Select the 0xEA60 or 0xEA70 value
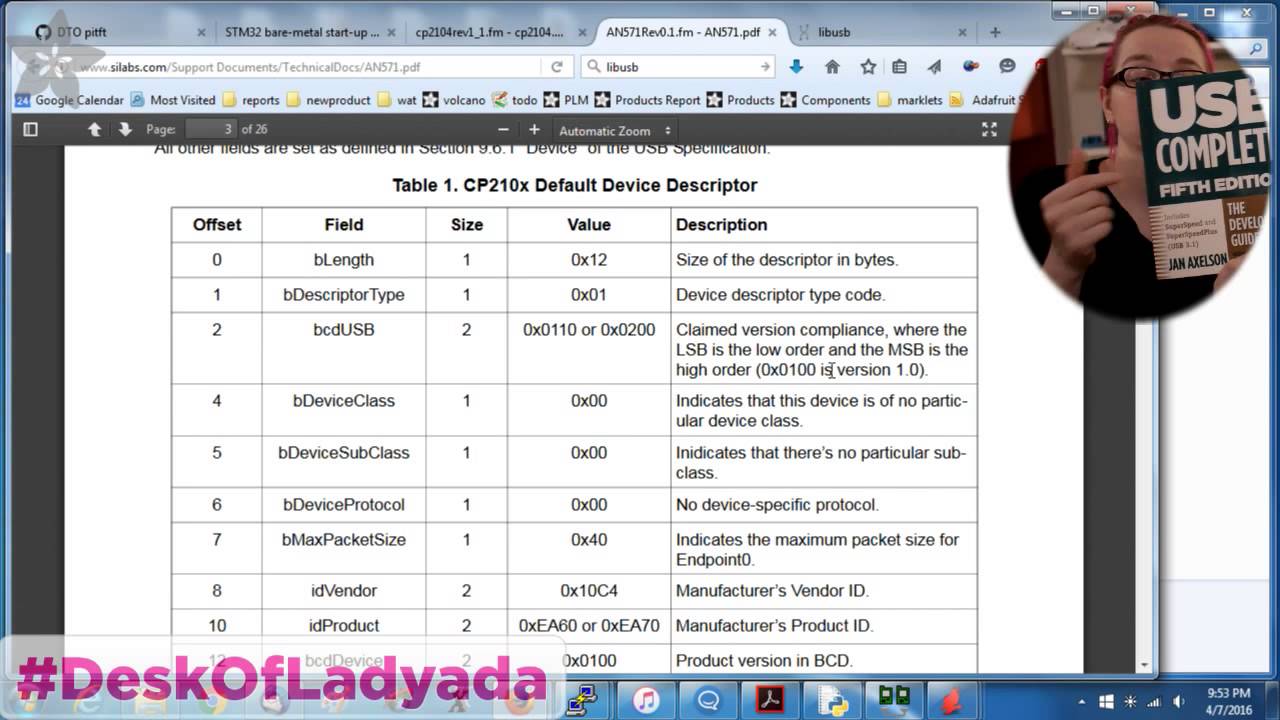The image size is (1280, 720). click(x=589, y=626)
